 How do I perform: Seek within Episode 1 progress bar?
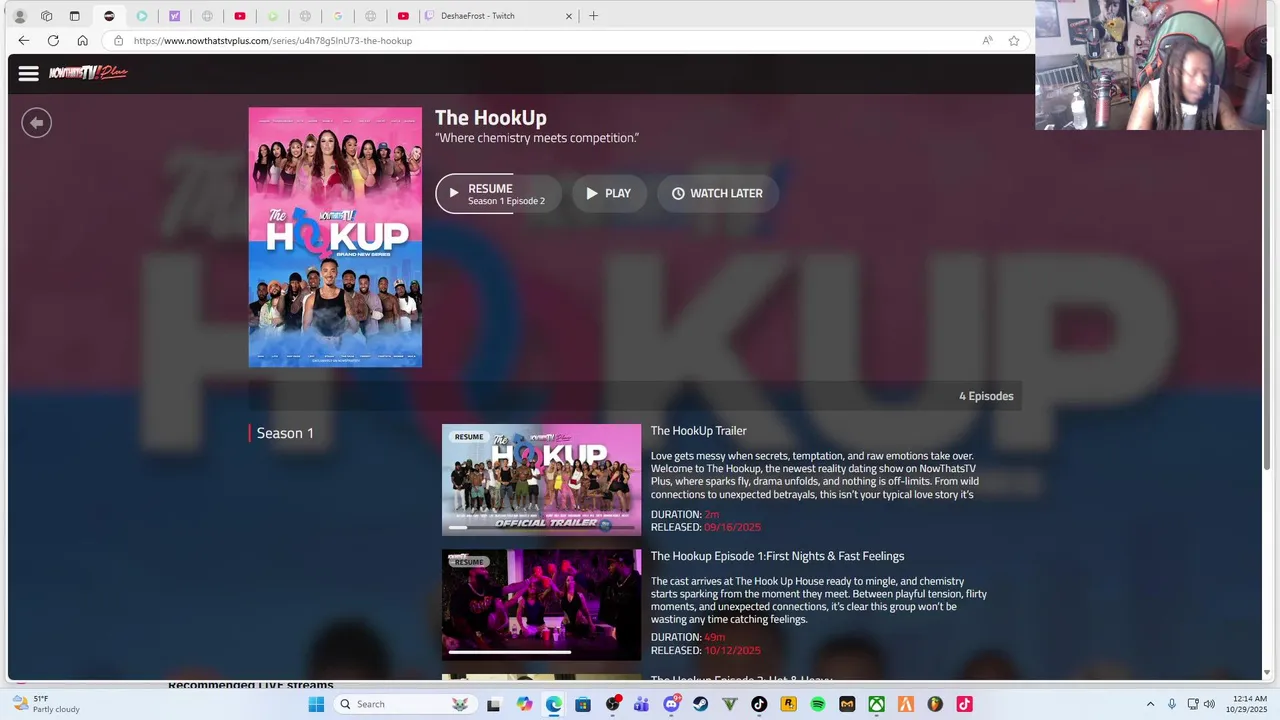click(x=541, y=652)
